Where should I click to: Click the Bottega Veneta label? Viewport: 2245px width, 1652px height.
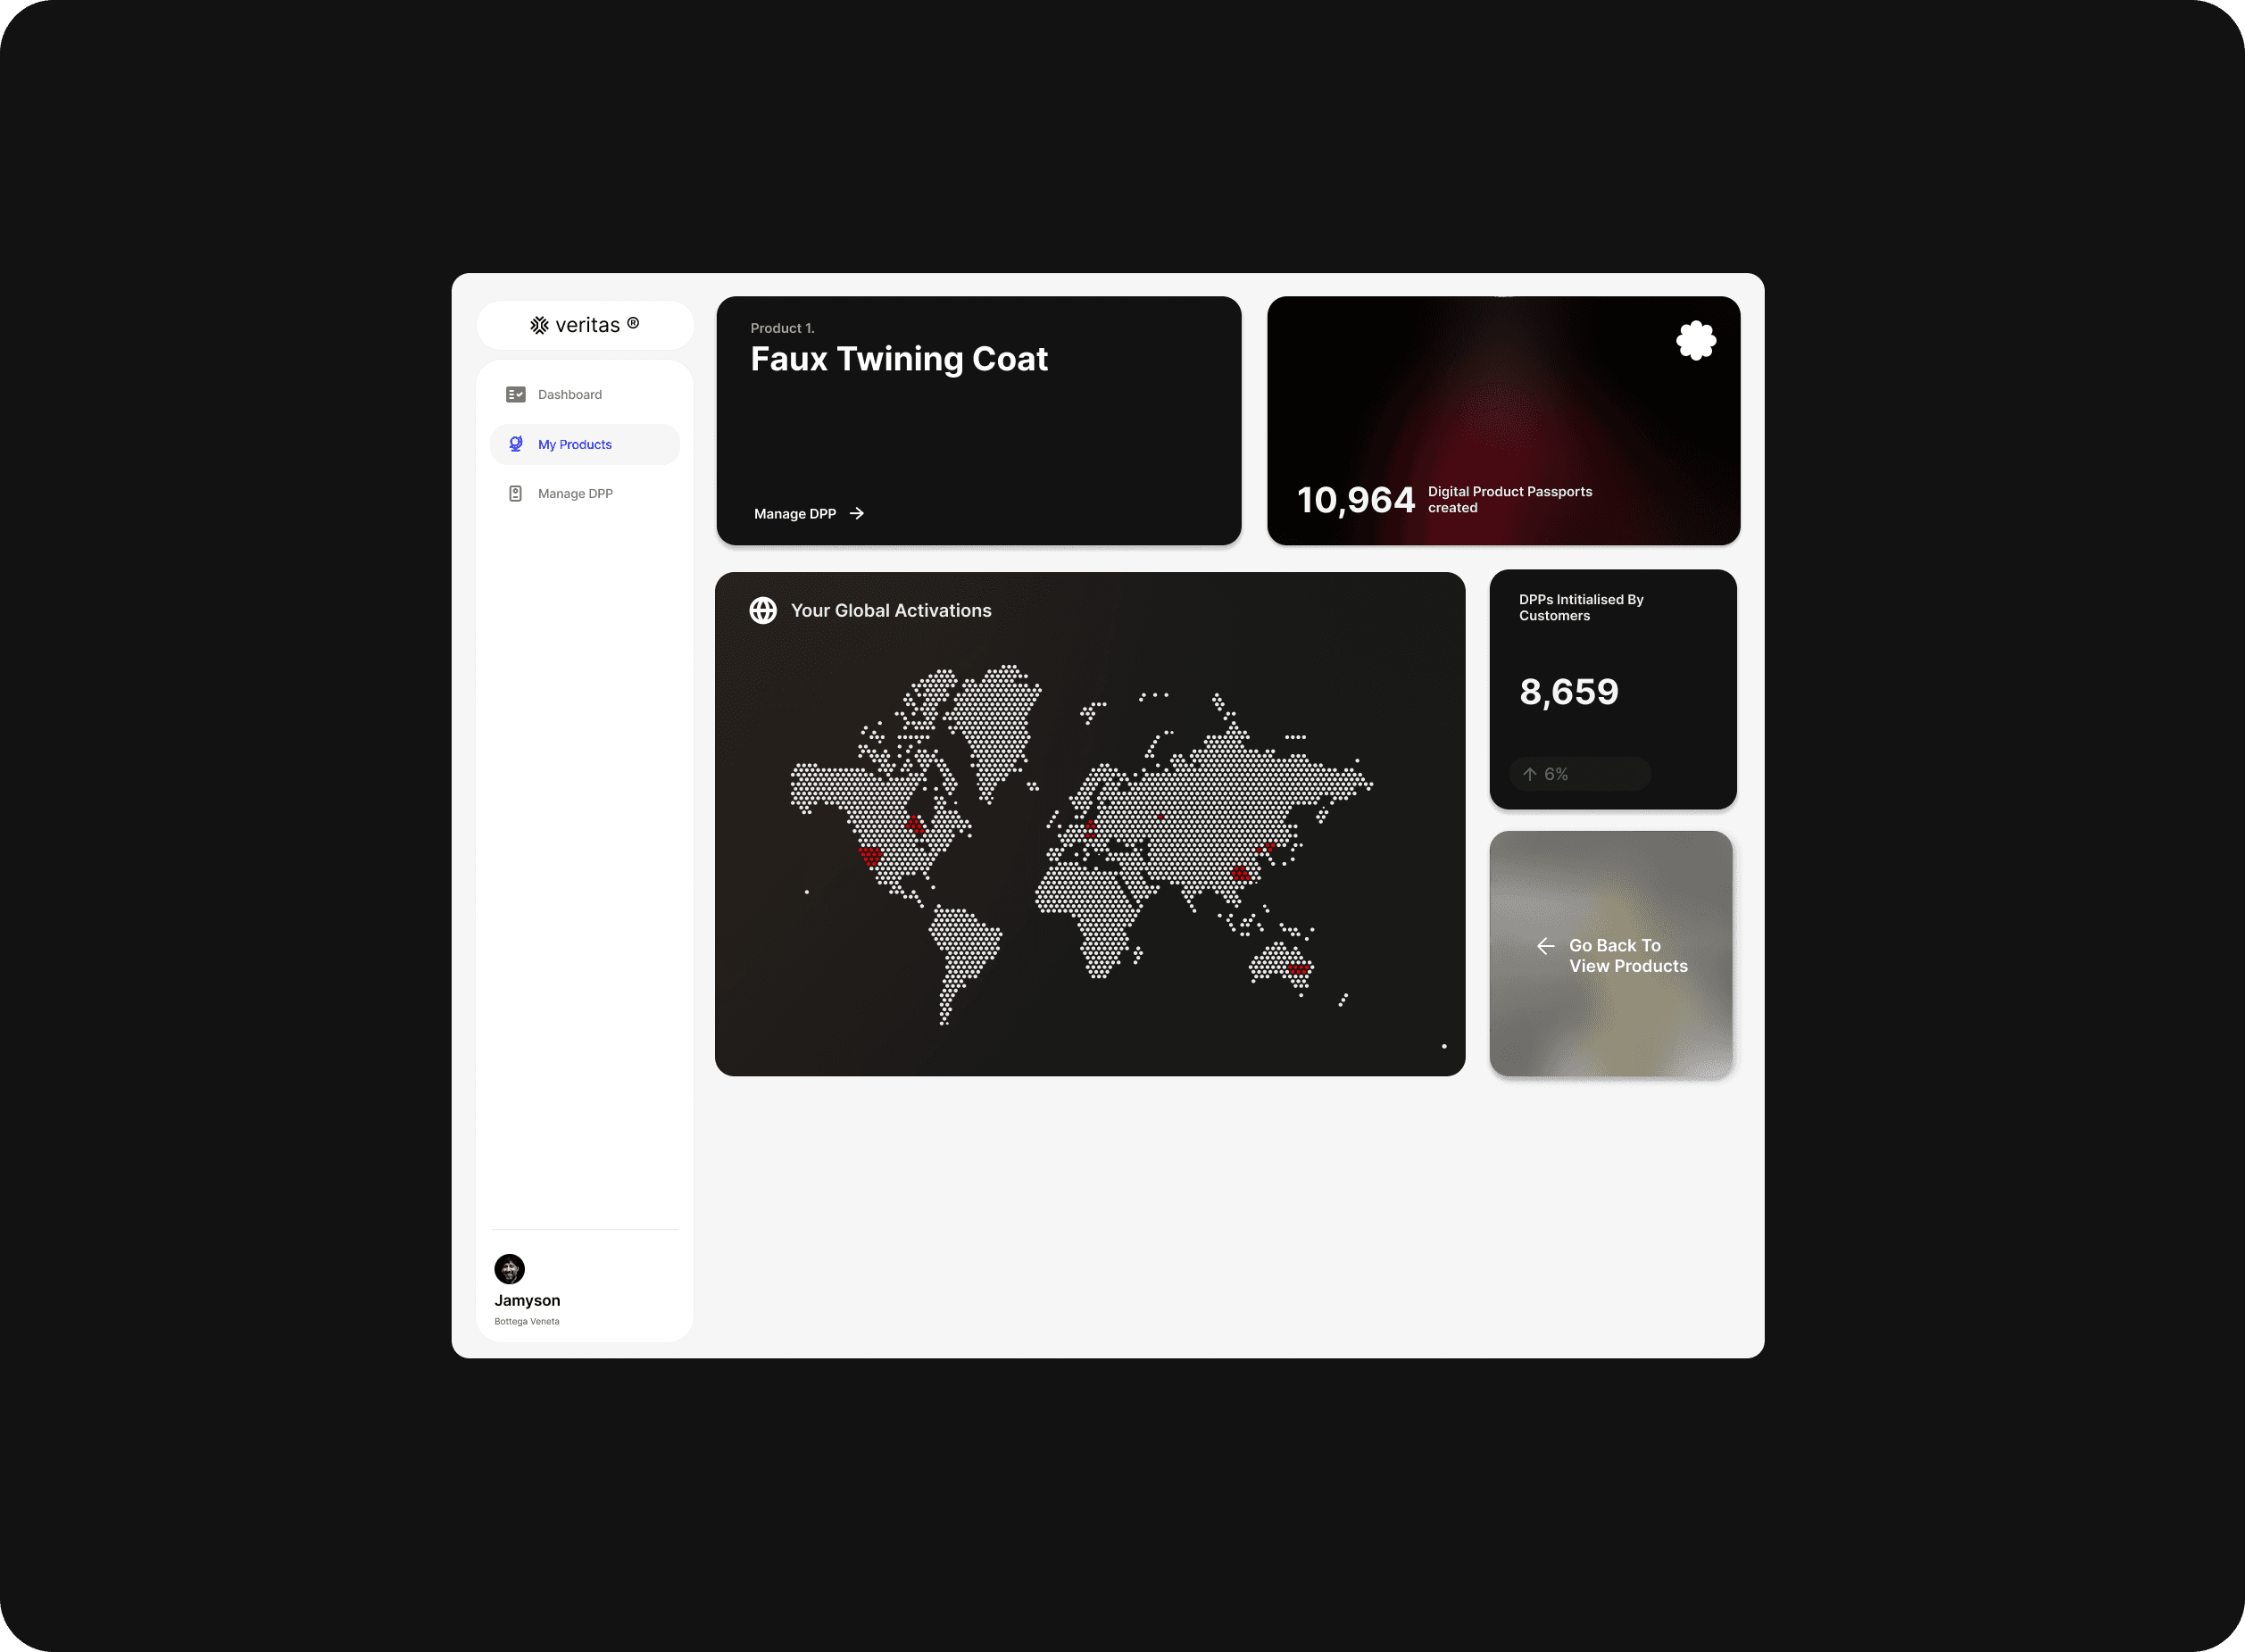(527, 1321)
